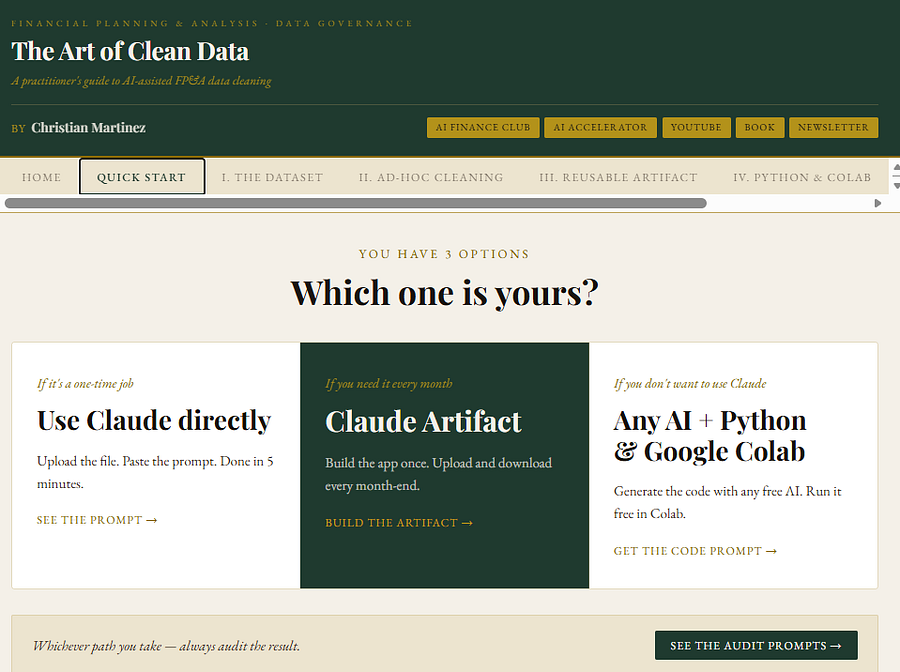The height and width of the screenshot is (672, 900).
Task: Follow the See the Prompt link
Action: coord(97,520)
